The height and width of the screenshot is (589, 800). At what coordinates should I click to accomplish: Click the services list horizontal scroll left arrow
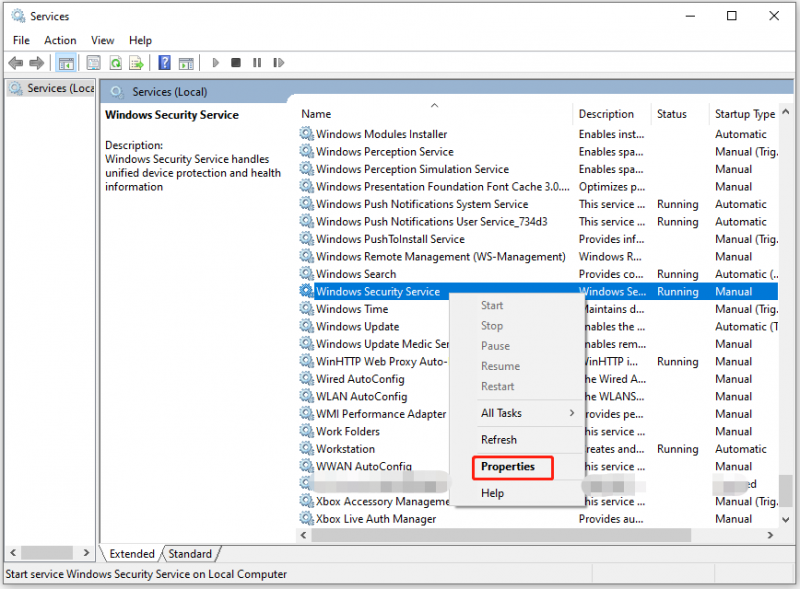click(304, 535)
